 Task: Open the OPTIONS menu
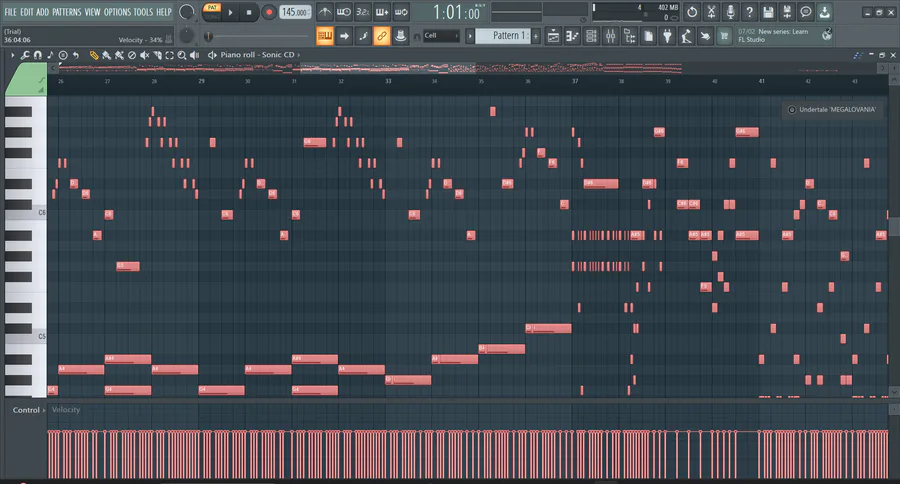point(117,11)
